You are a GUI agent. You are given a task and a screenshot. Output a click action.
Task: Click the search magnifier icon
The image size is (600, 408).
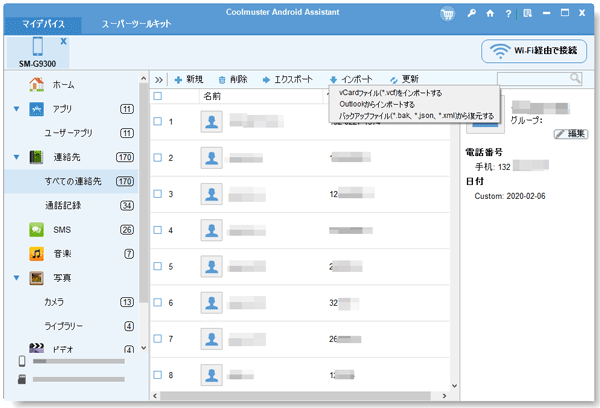(x=576, y=78)
